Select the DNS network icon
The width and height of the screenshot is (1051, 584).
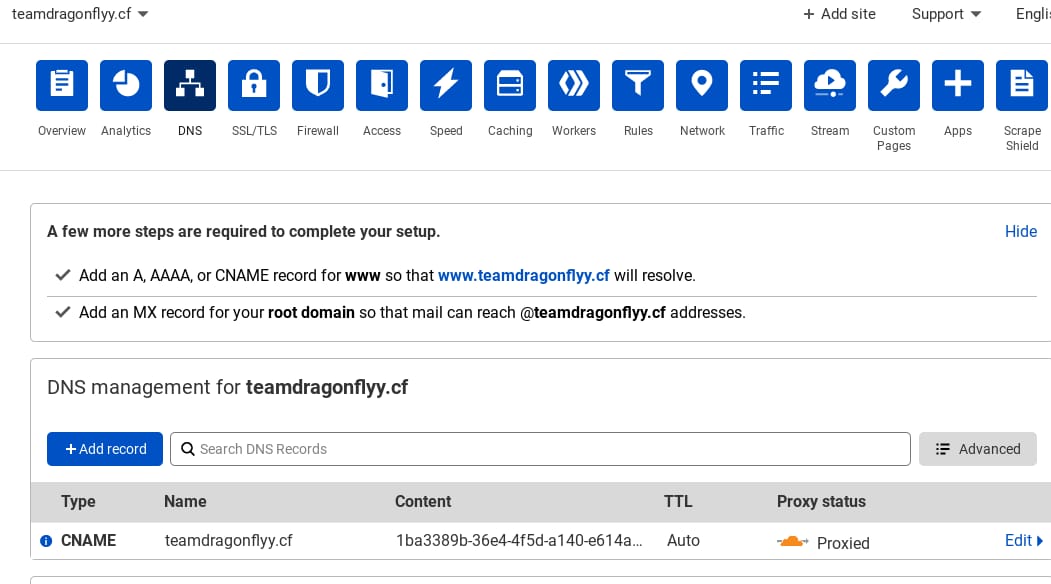(190, 85)
